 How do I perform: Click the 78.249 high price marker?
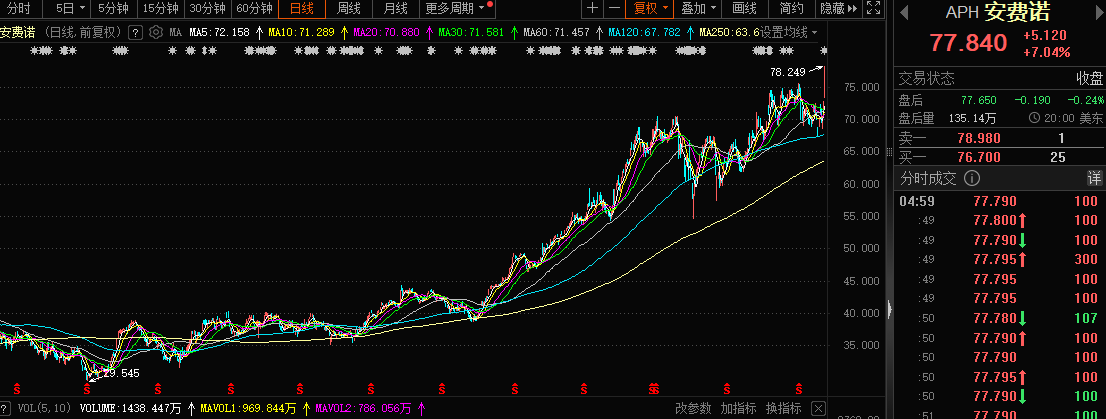pyautogui.click(x=787, y=72)
